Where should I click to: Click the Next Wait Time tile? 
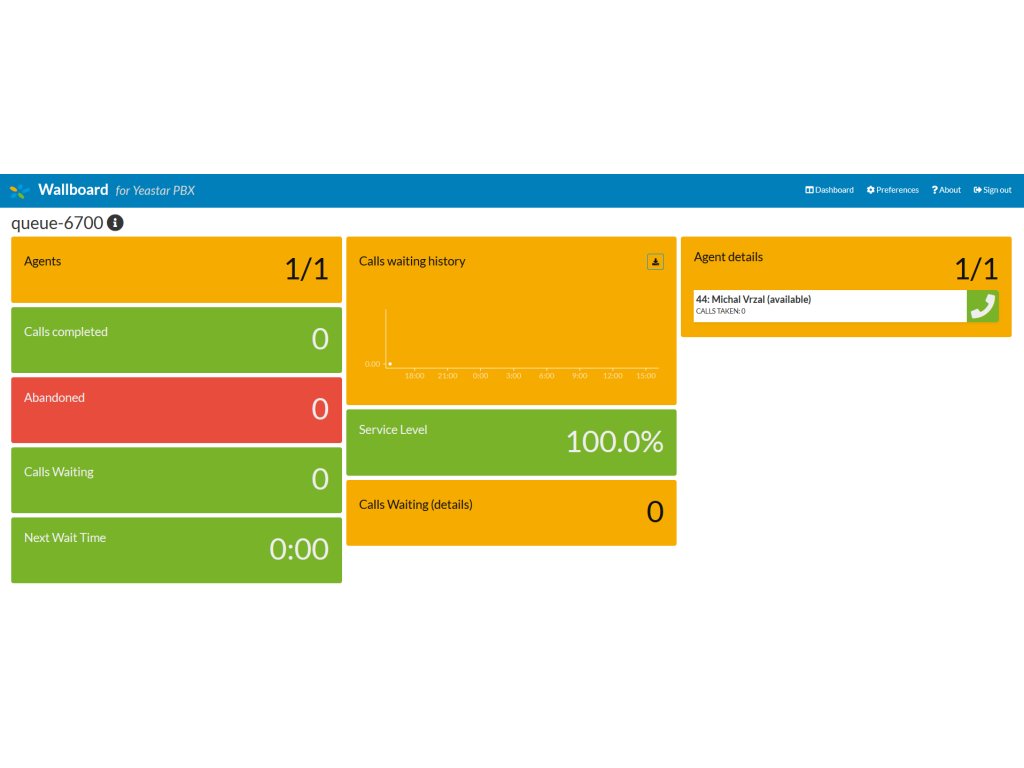point(176,551)
